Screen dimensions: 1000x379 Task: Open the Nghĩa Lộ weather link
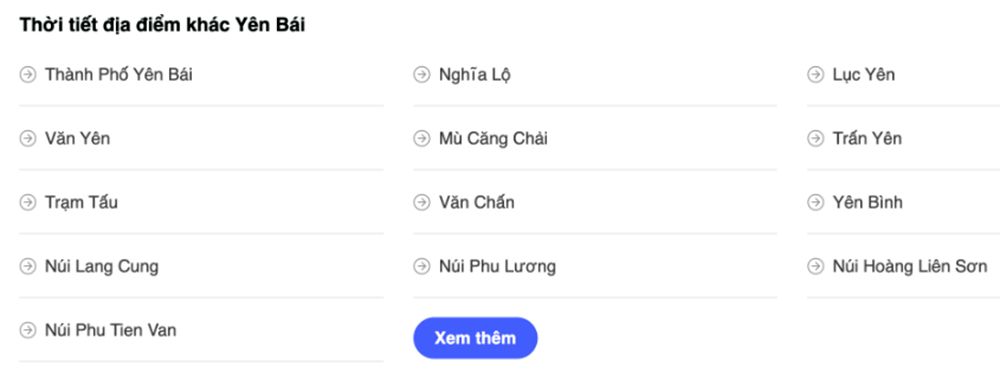[474, 75]
